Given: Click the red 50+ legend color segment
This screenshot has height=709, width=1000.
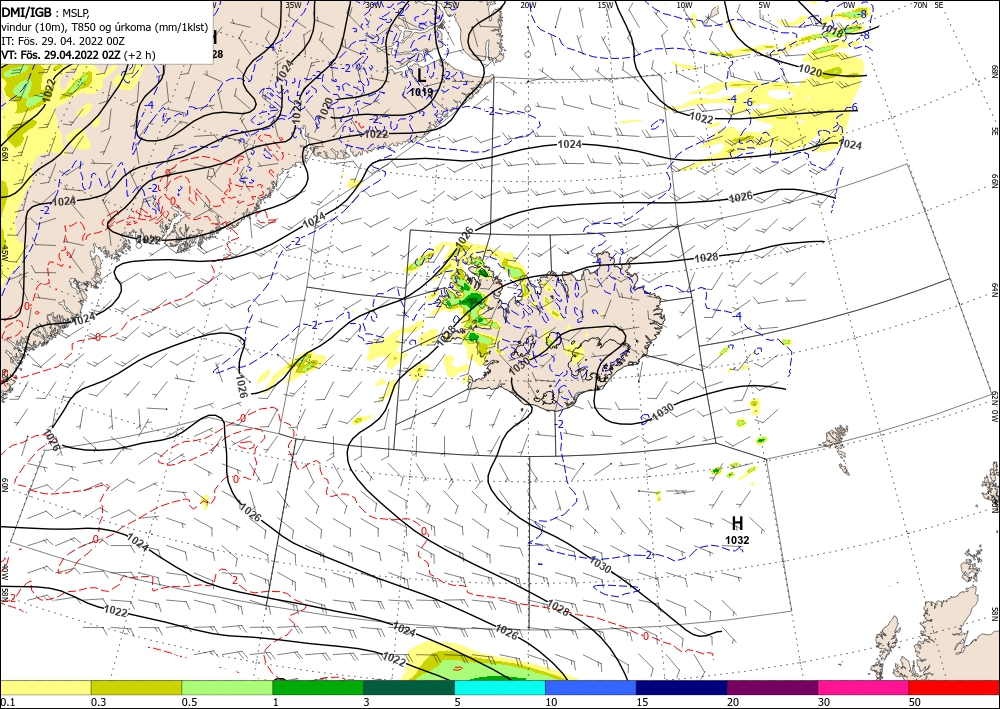Looking at the screenshot, I should click(x=954, y=687).
